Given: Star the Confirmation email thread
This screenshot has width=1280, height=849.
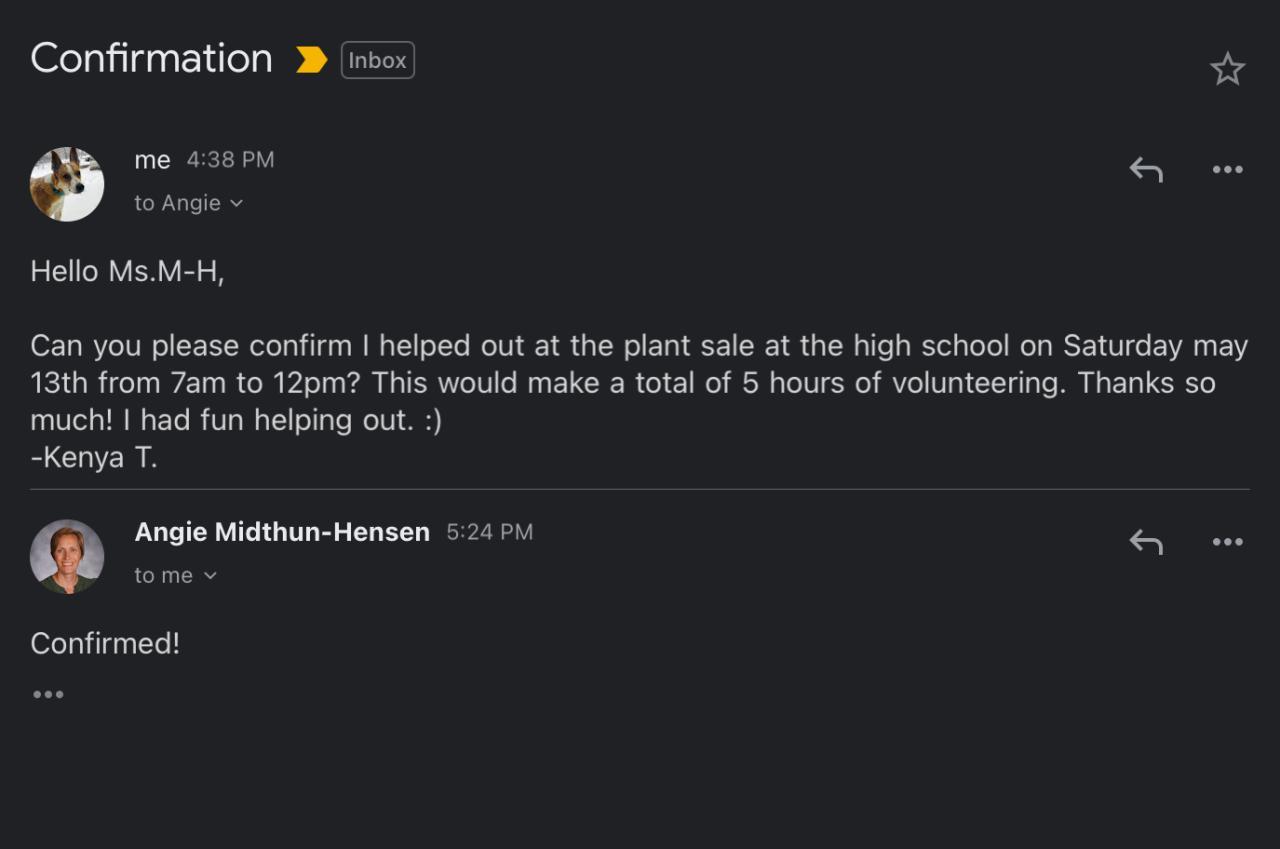Looking at the screenshot, I should pyautogui.click(x=1227, y=69).
